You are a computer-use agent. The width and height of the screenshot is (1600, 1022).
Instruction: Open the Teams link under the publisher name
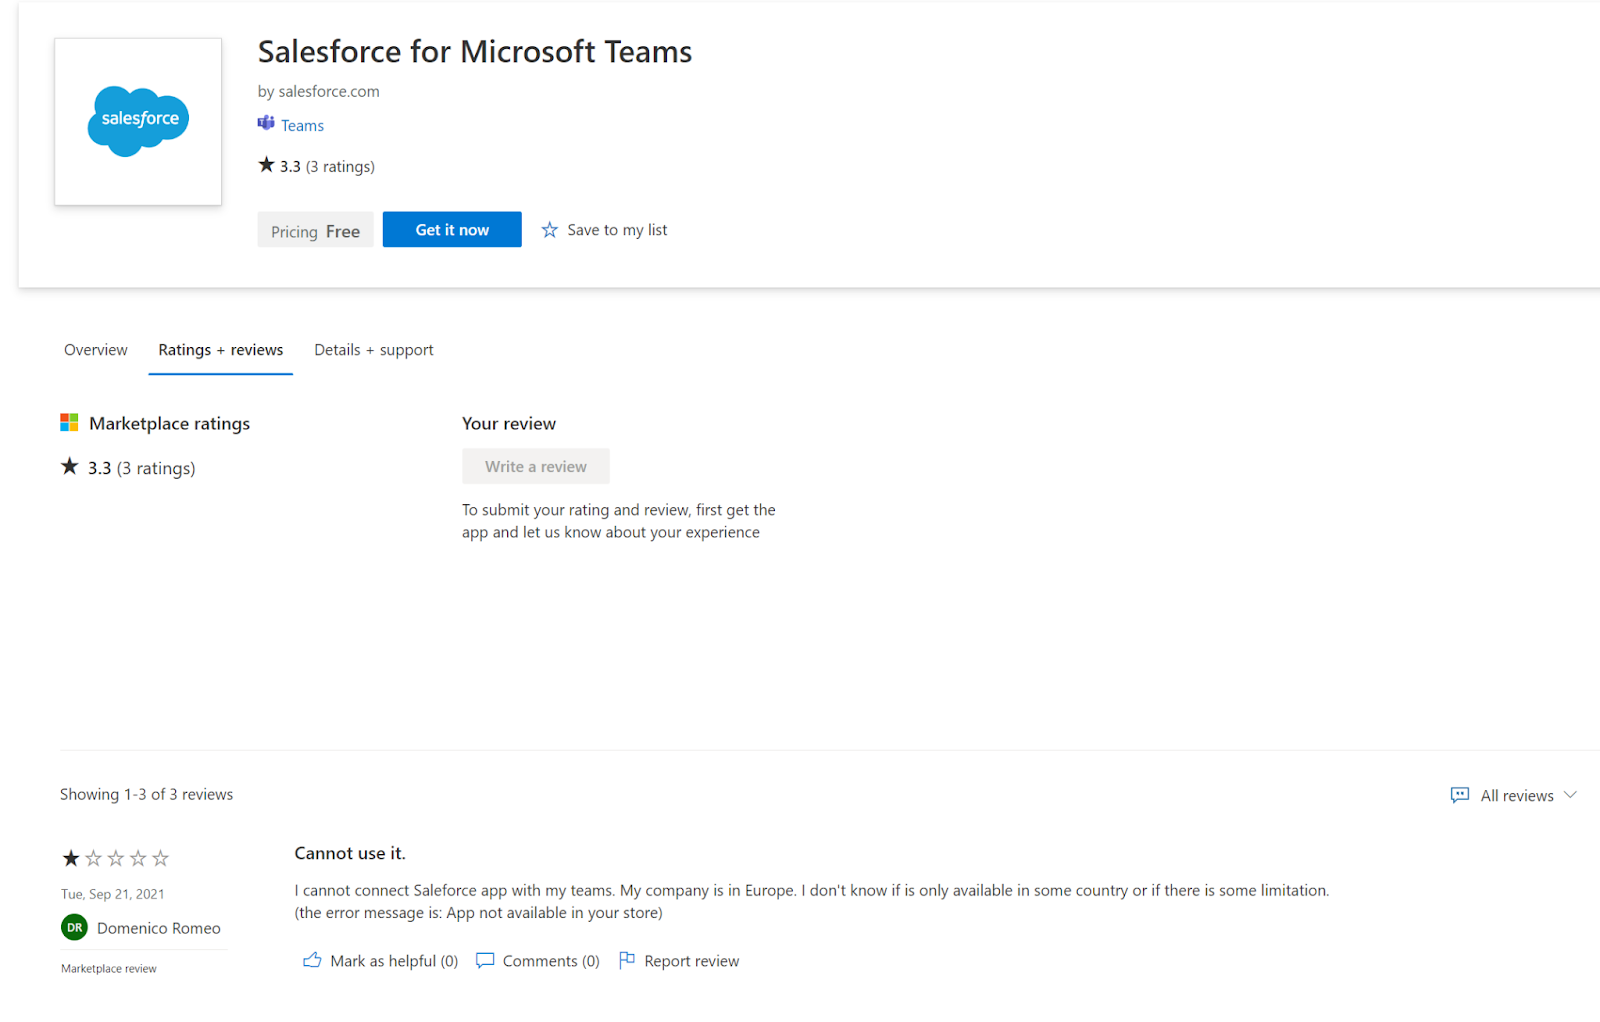click(302, 124)
